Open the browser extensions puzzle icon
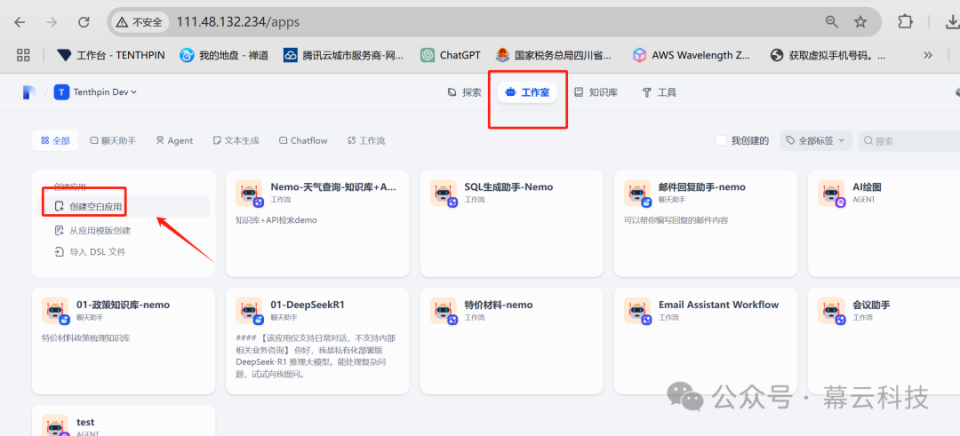960x436 pixels. [x=905, y=22]
